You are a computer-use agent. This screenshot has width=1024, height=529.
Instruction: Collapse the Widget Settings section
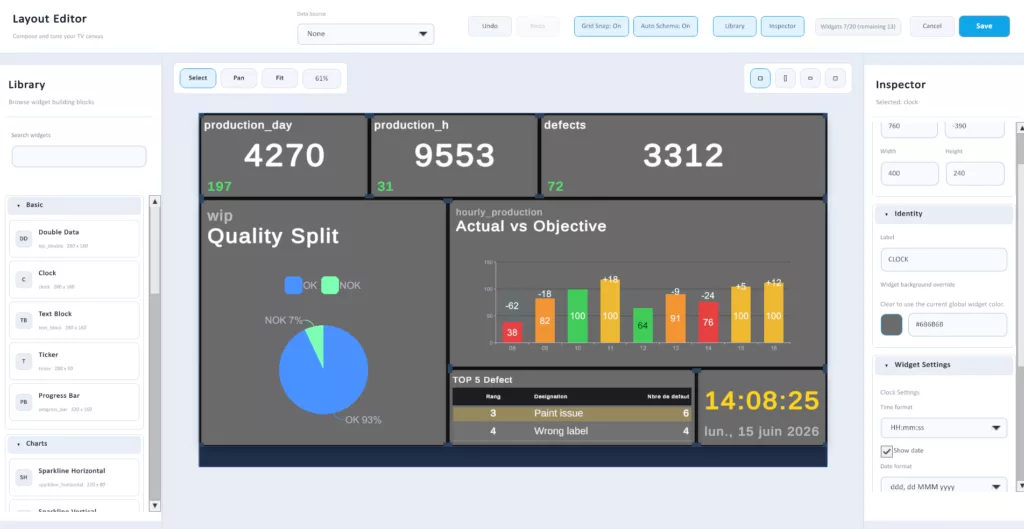click(944, 365)
